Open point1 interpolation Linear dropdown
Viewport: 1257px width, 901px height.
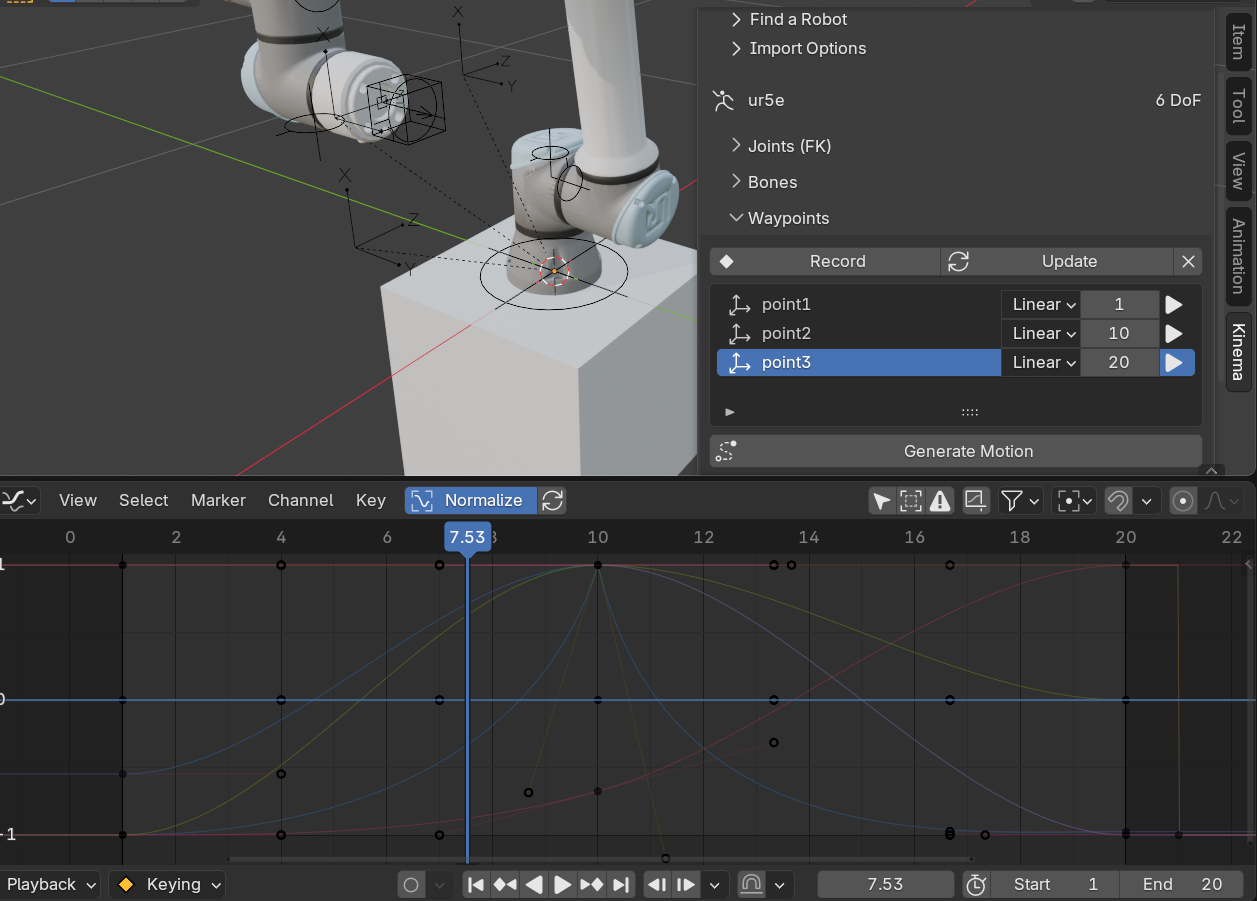pos(1041,304)
